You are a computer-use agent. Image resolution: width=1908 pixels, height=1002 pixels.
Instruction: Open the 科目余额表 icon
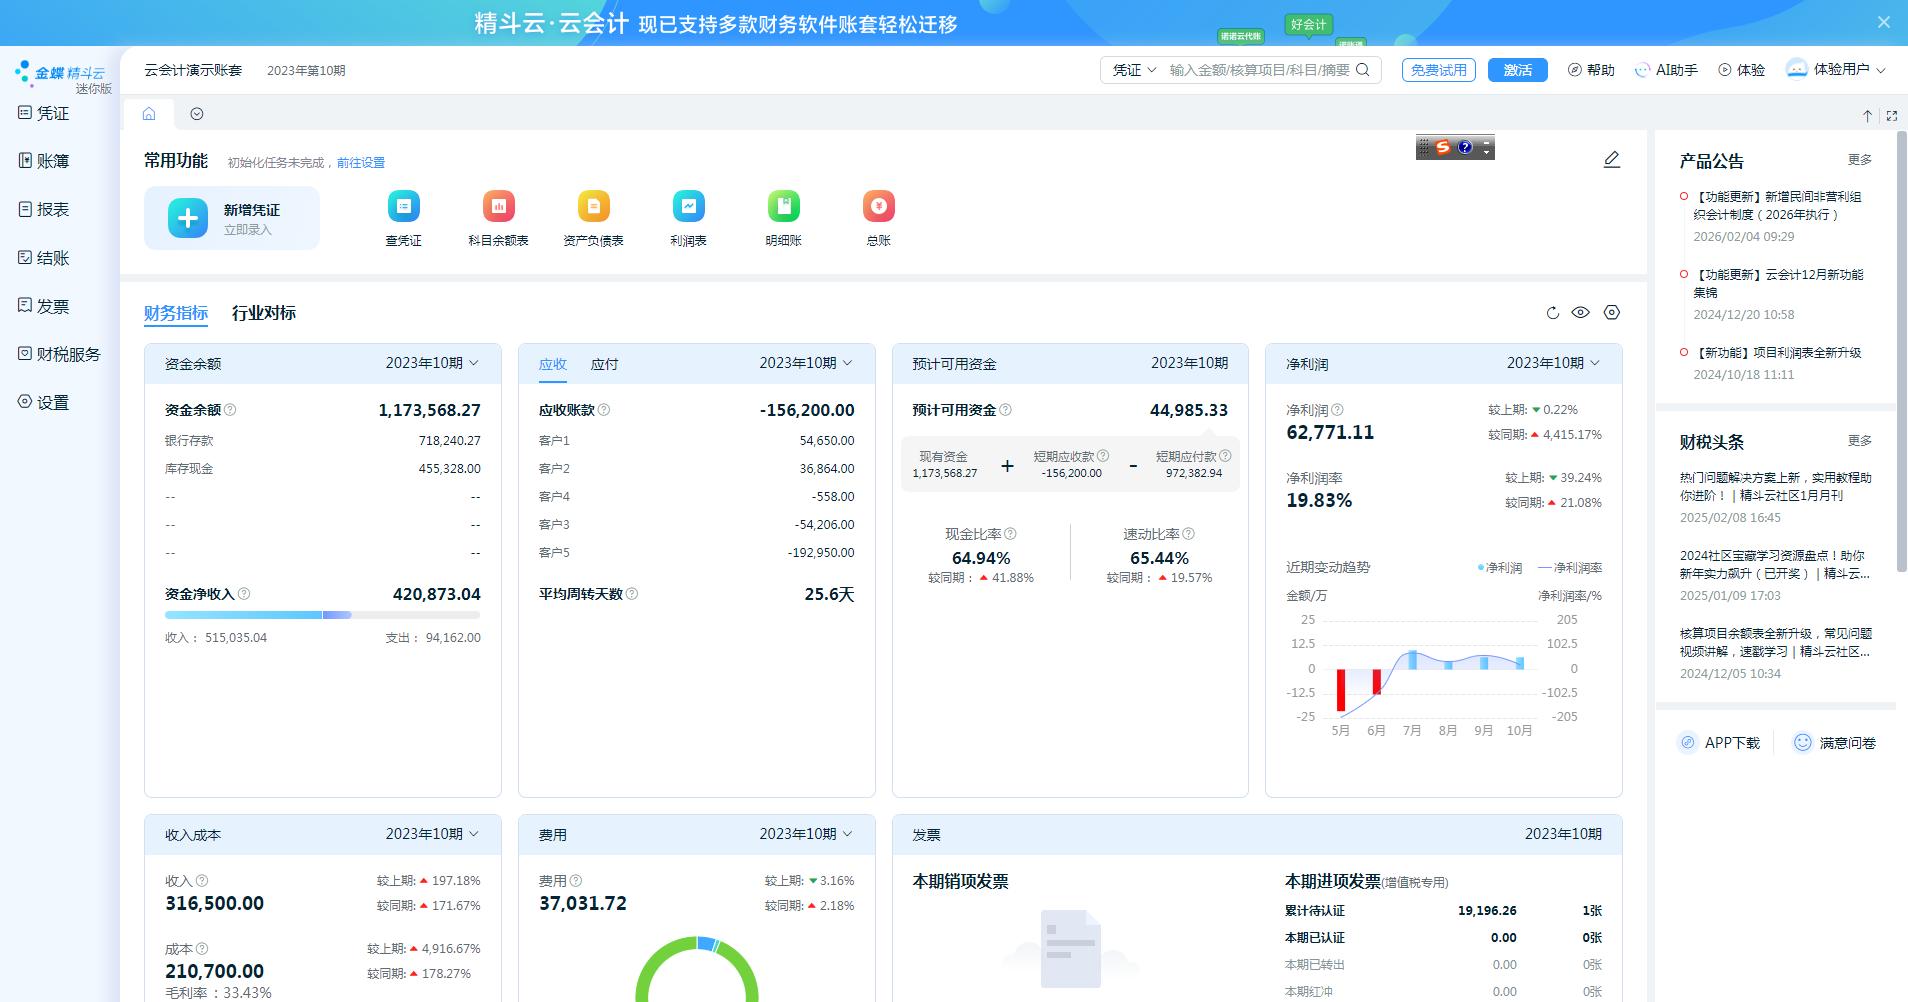tap(498, 207)
